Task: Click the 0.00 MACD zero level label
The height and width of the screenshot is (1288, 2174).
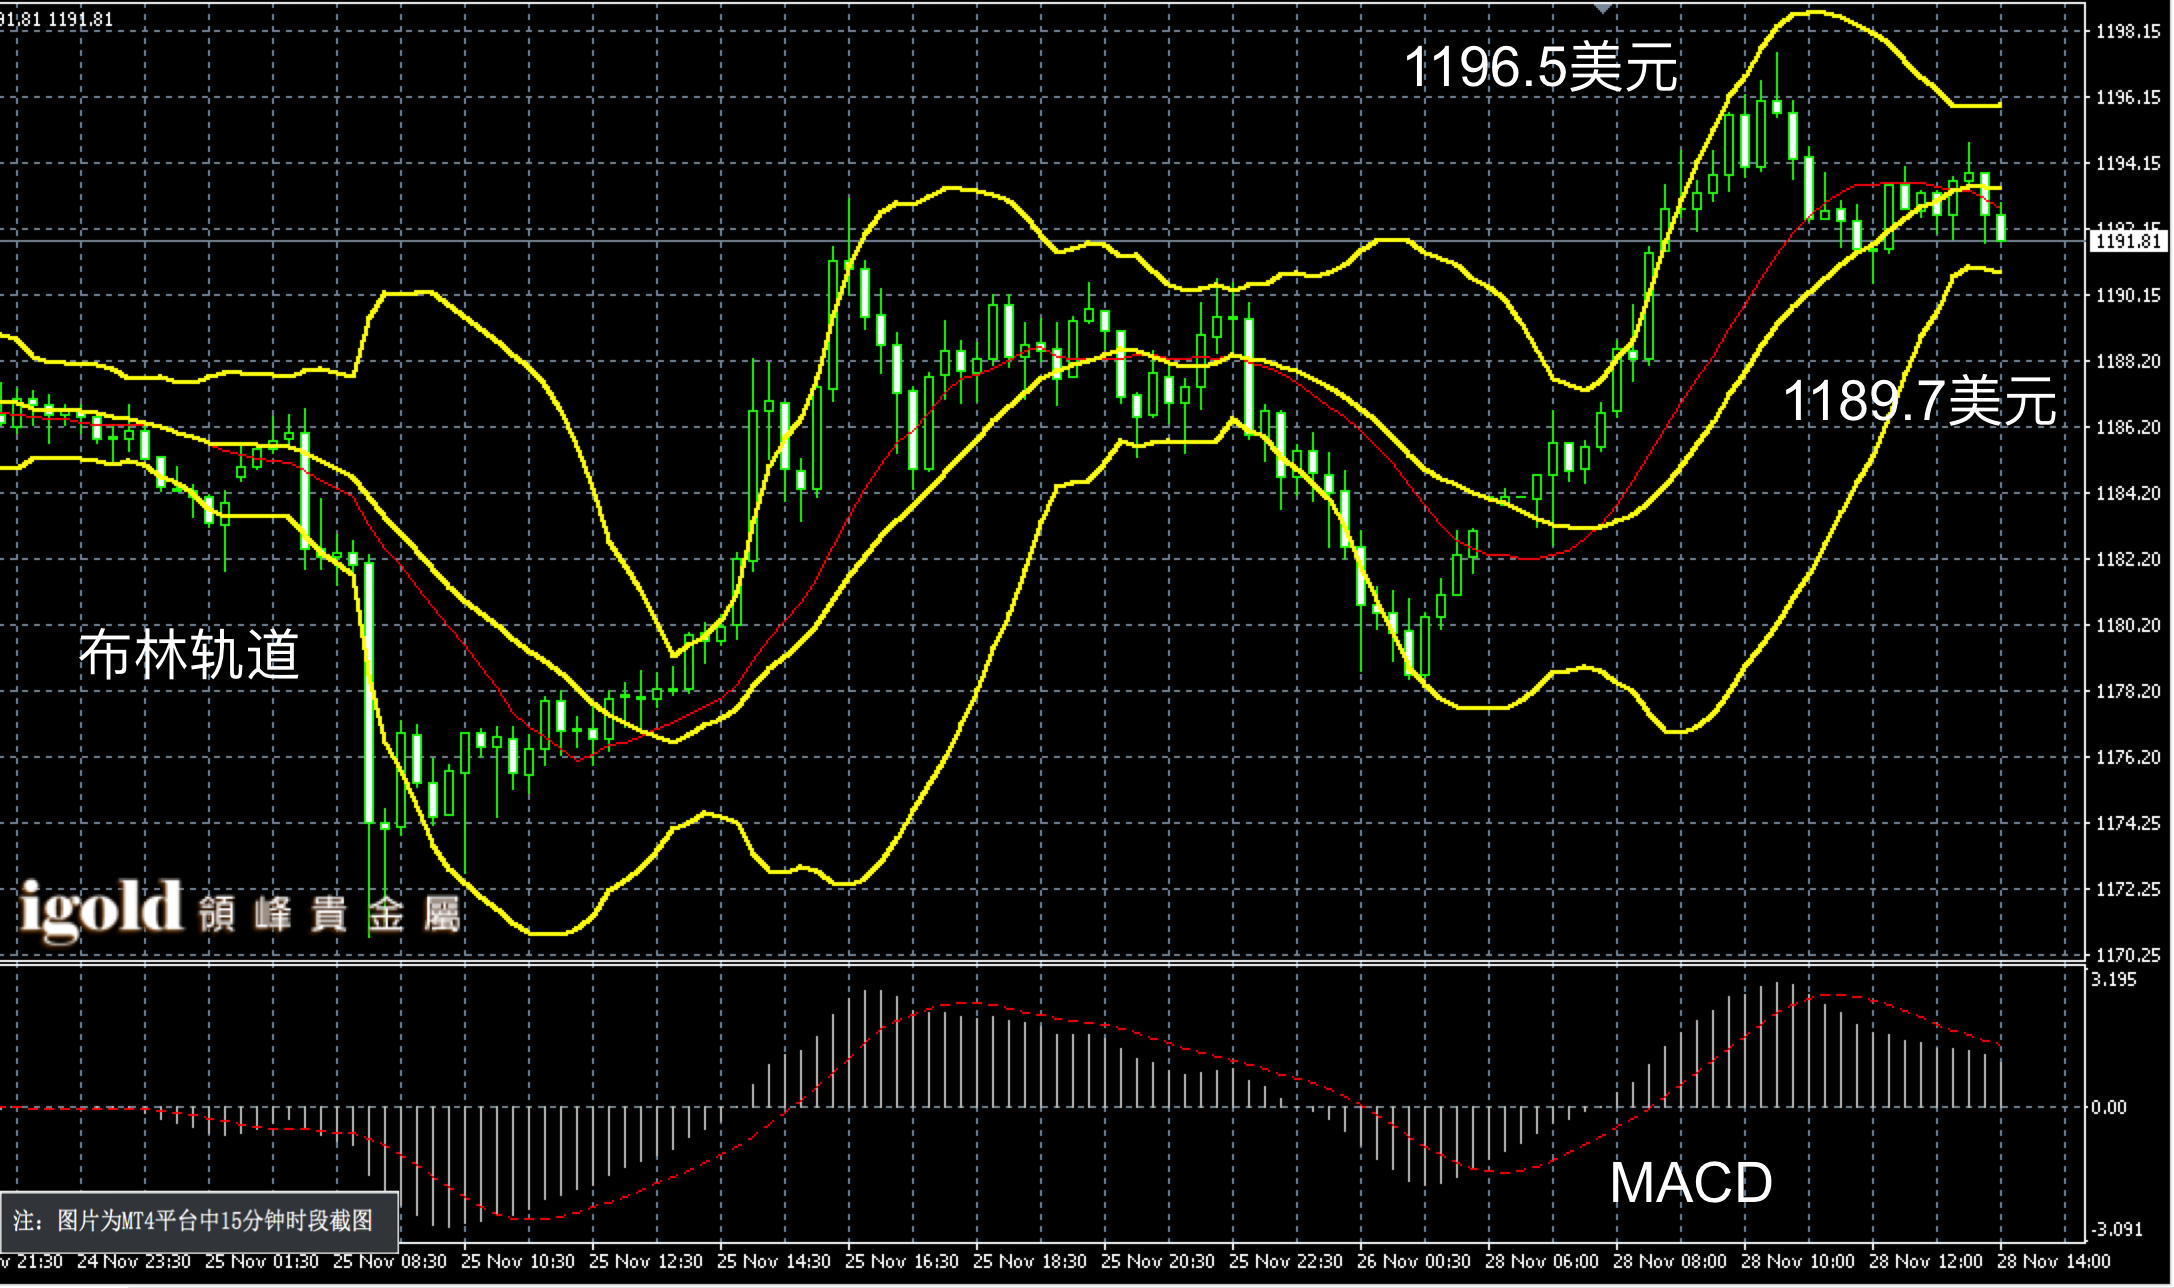Action: click(2109, 1107)
